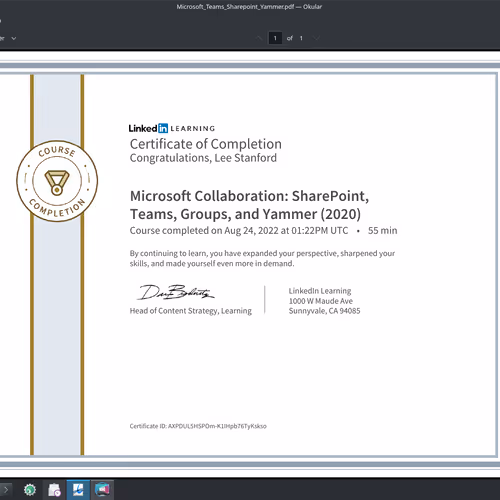Image resolution: width=500 pixels, height=500 pixels.
Task: Click the "Certificate of Completion" heading
Action: click(206, 144)
